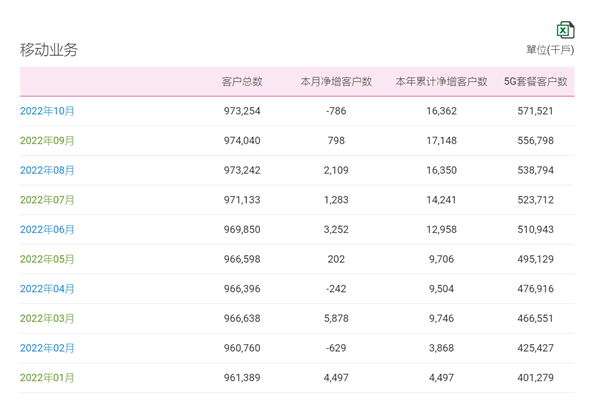This screenshot has width=600, height=410.
Task: Click the 本月净增客户数 column header
Action: pyautogui.click(x=336, y=82)
